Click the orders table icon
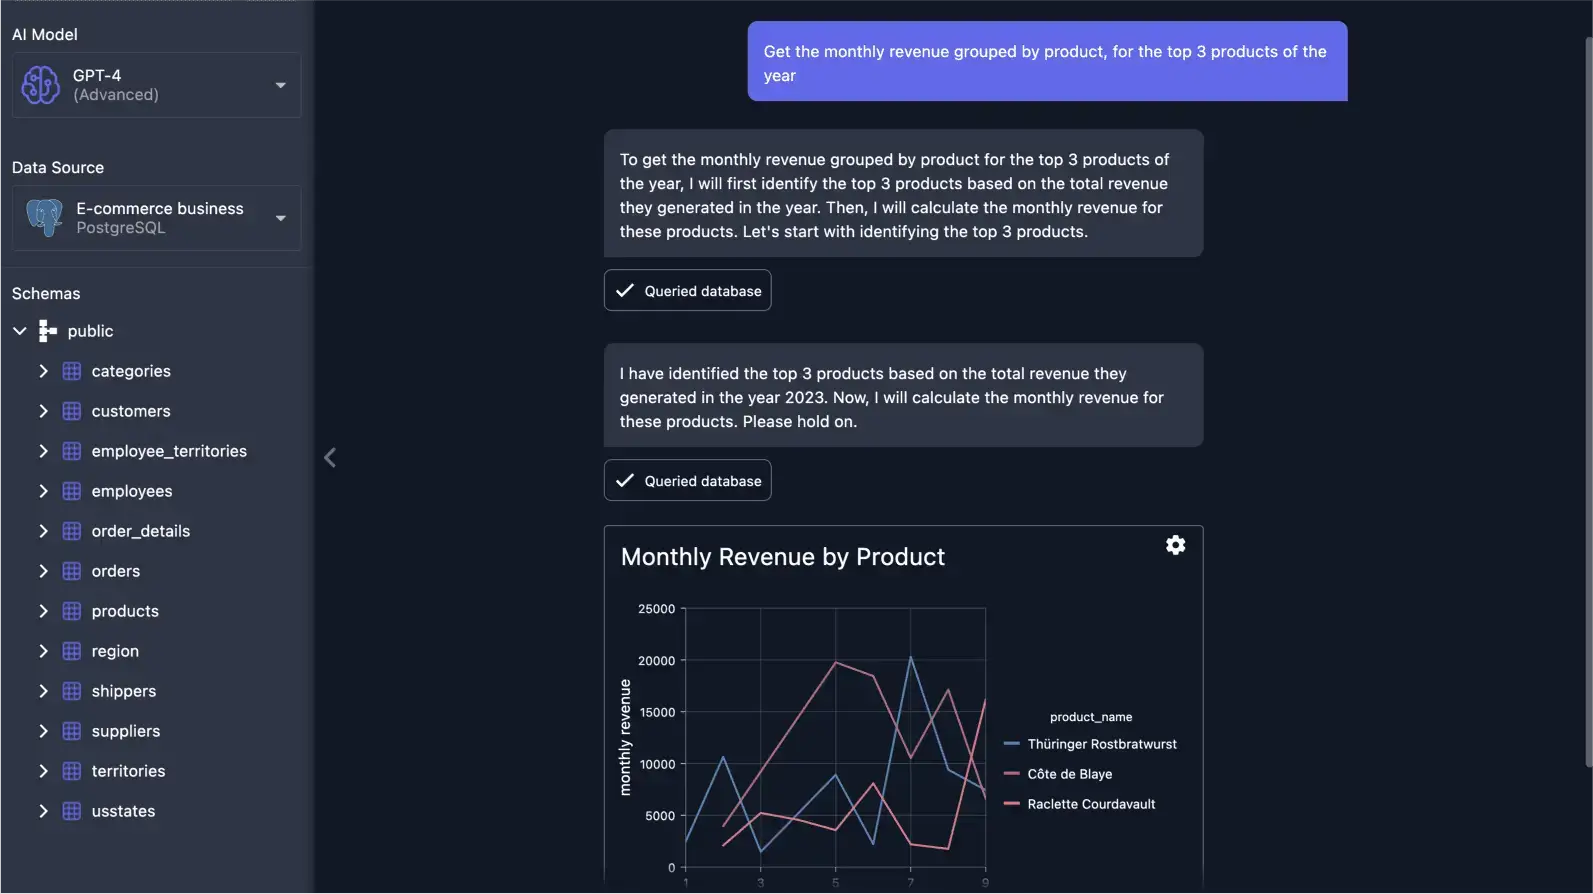The width and height of the screenshot is (1593, 894). pyautogui.click(x=72, y=571)
